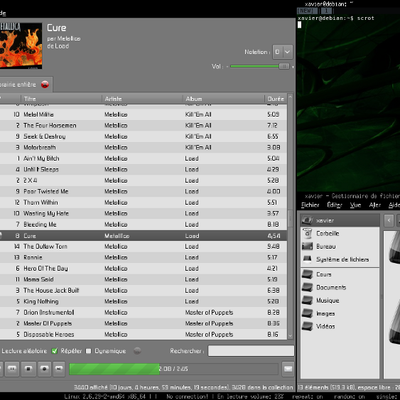Click the small button right of progress bar
Viewport: 400px width, 400px height.
click(x=288, y=369)
